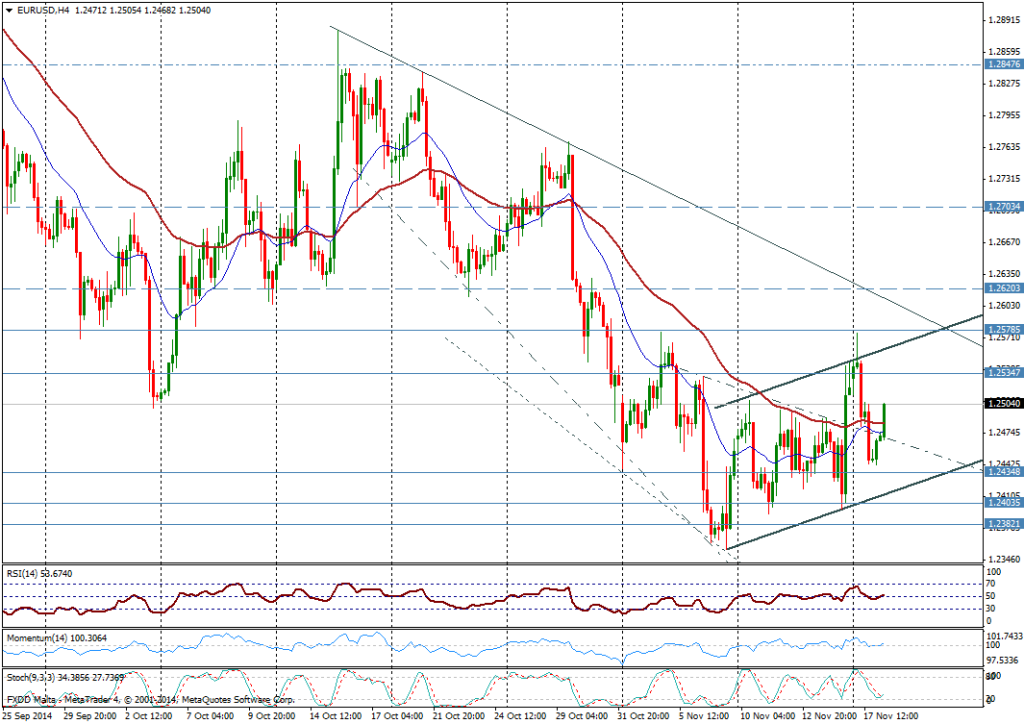Click the EURUSD,H4 chart title text
Screen dimensions: 1024x724
[42, 8]
